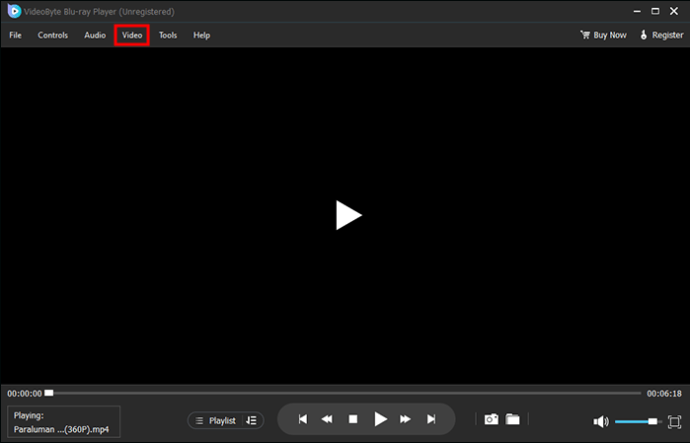Open the Tools menu
Viewport: 690px width, 443px height.
168,35
